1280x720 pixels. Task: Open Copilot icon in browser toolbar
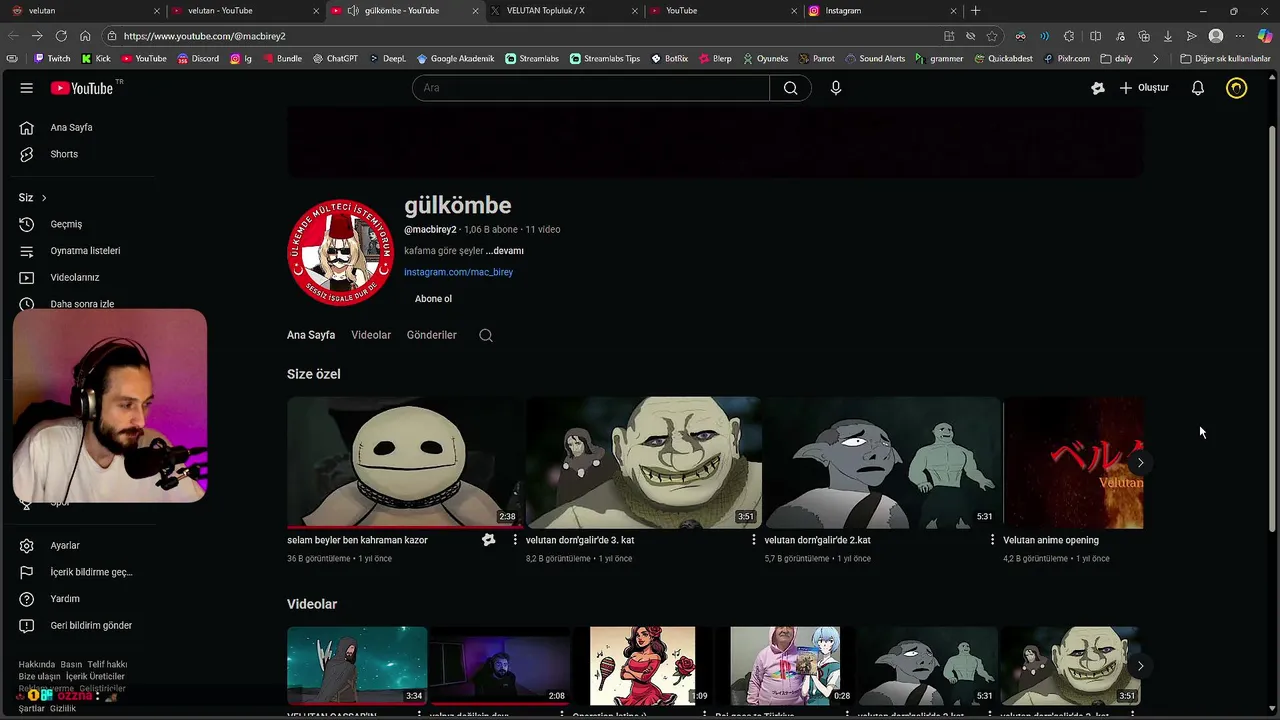pos(1265,36)
